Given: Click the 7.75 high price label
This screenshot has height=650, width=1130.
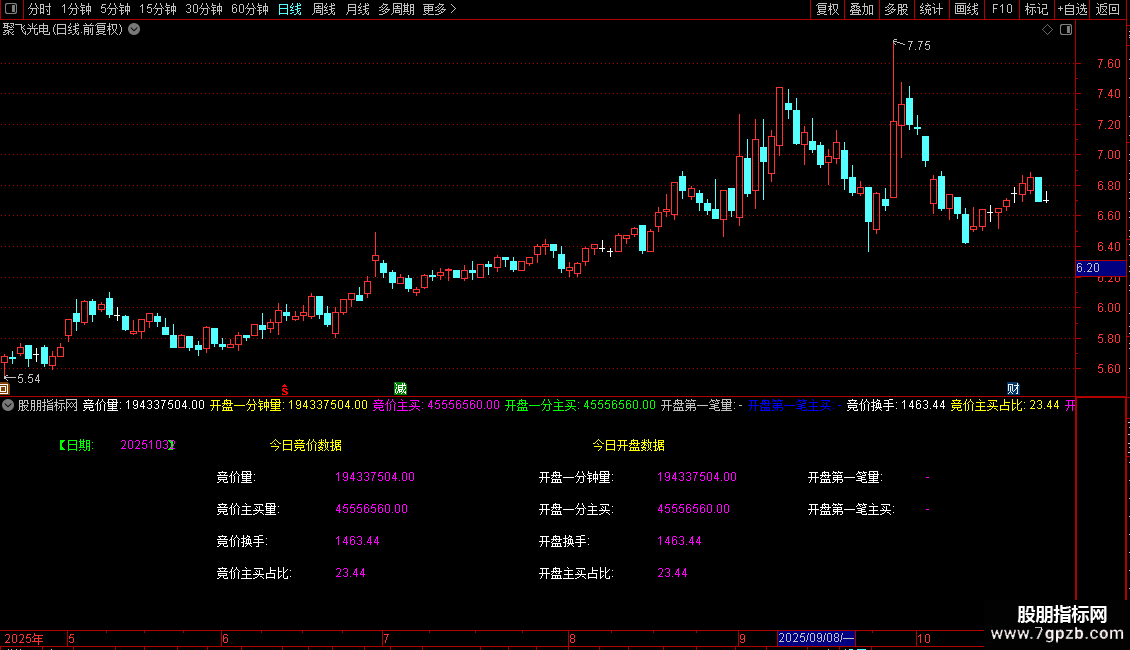Looking at the screenshot, I should [x=919, y=46].
